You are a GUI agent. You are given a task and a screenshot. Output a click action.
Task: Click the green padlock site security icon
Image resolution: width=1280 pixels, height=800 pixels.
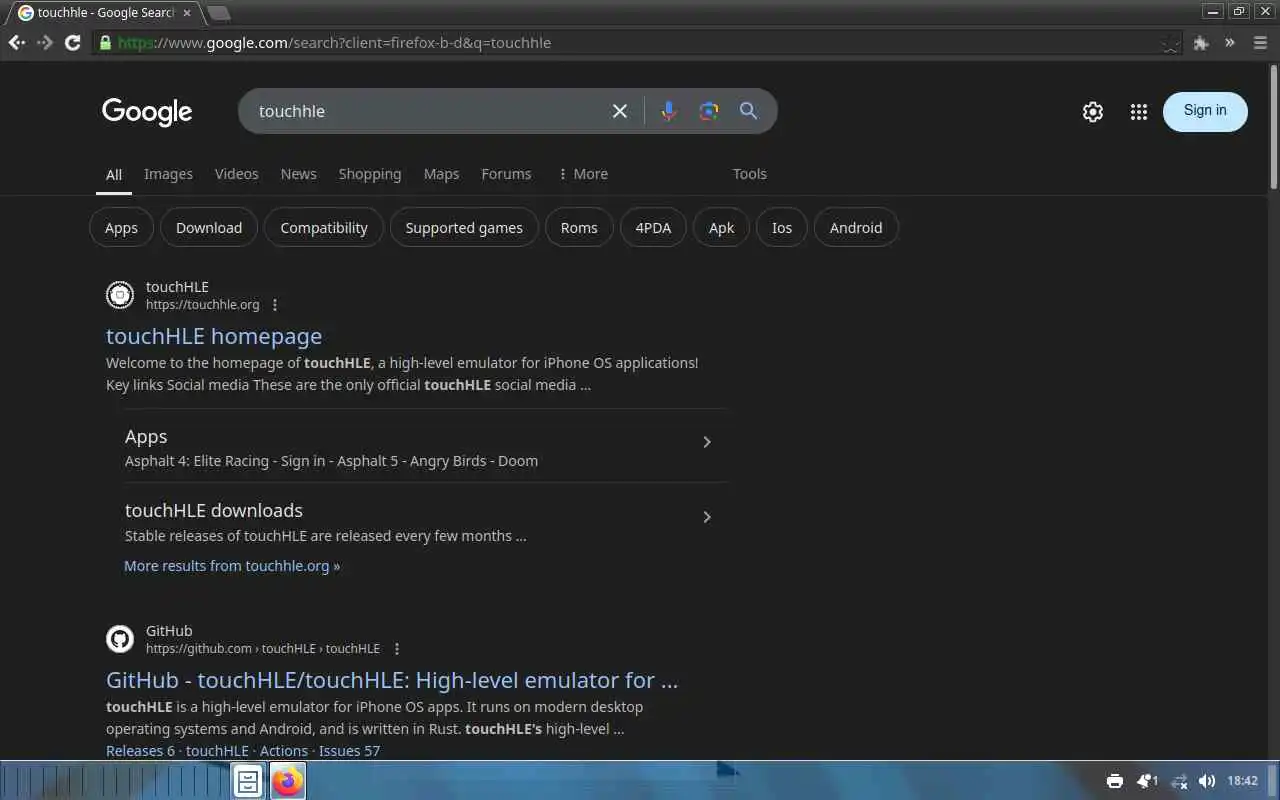pos(105,43)
